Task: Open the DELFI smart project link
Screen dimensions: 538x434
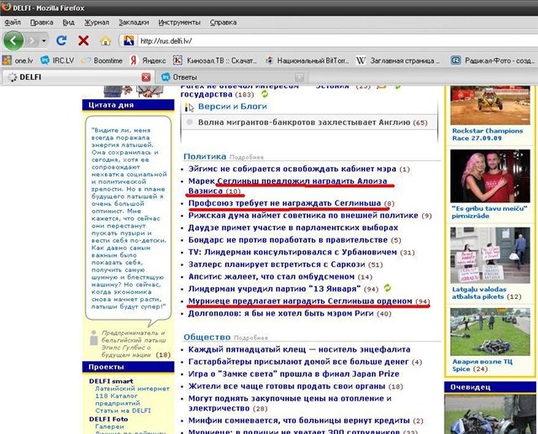Action: coord(111,381)
